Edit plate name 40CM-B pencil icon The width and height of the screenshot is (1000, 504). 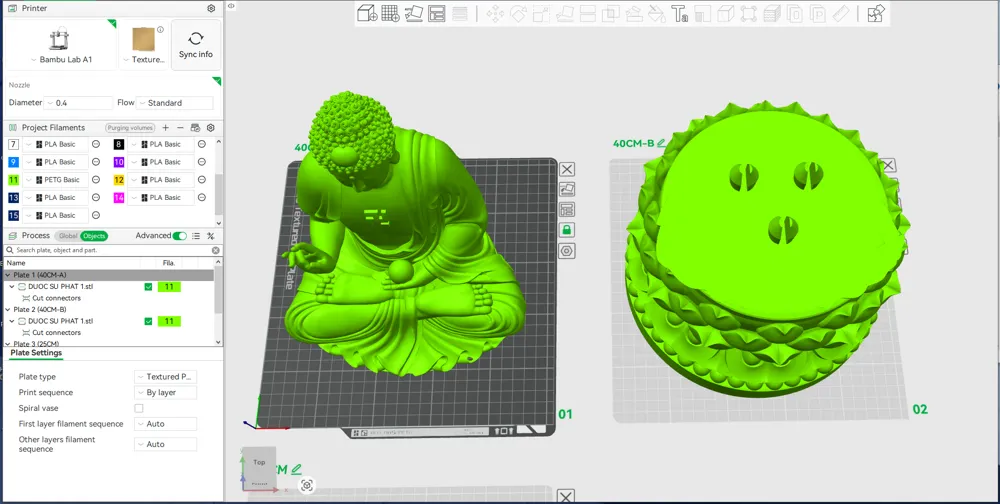661,143
